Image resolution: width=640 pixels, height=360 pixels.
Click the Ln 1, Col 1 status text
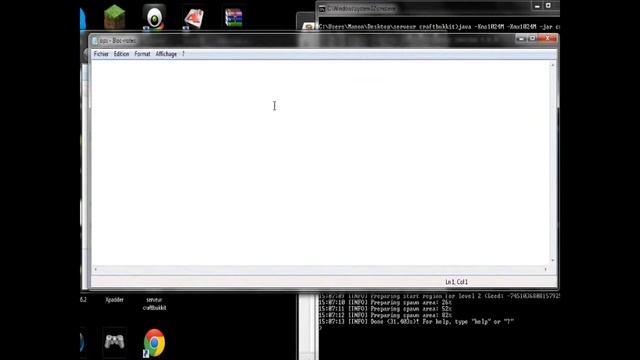pyautogui.click(x=456, y=282)
